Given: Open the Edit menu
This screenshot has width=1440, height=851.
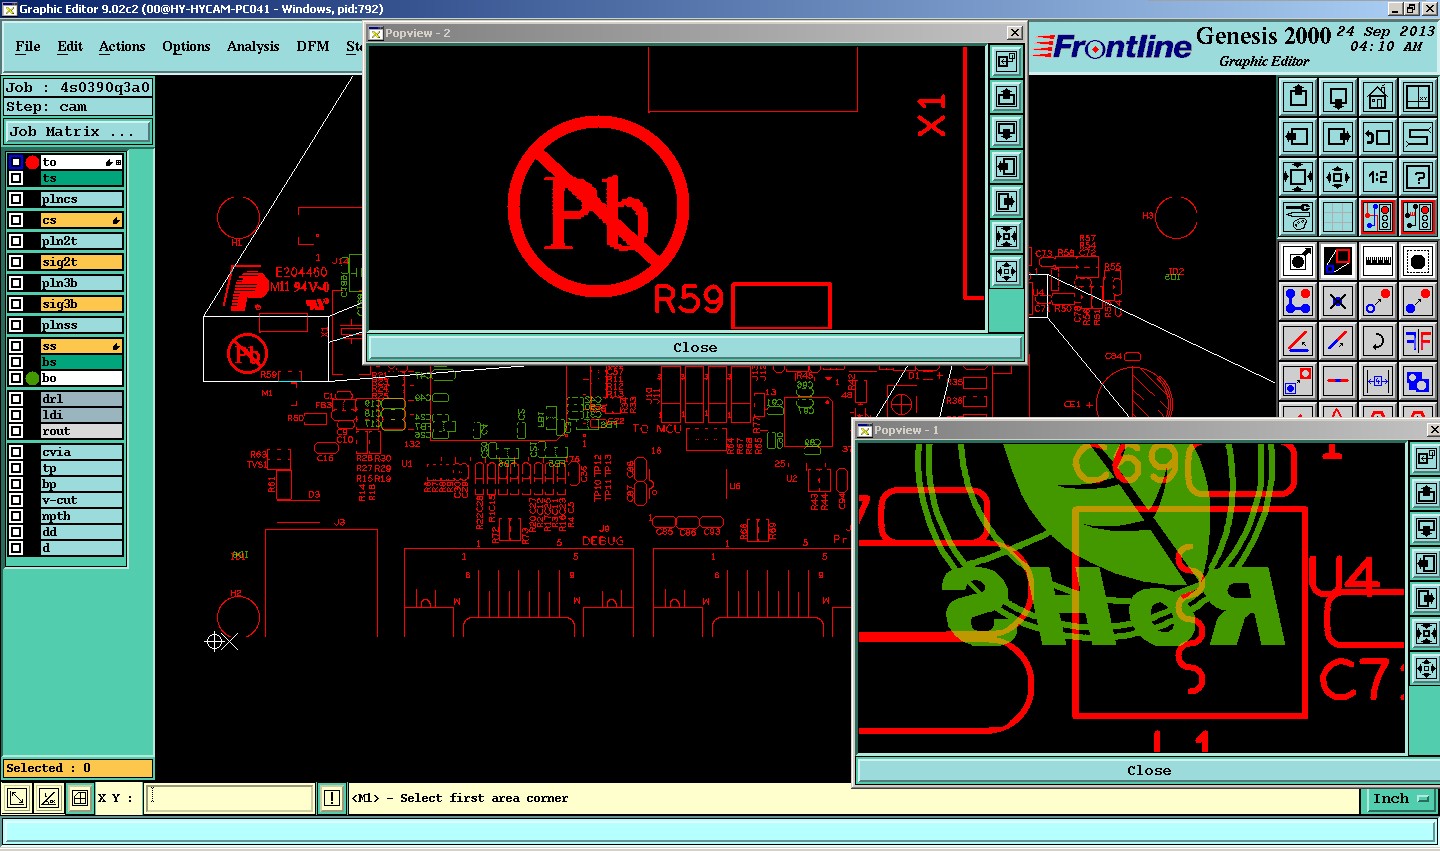Looking at the screenshot, I should click(x=70, y=46).
